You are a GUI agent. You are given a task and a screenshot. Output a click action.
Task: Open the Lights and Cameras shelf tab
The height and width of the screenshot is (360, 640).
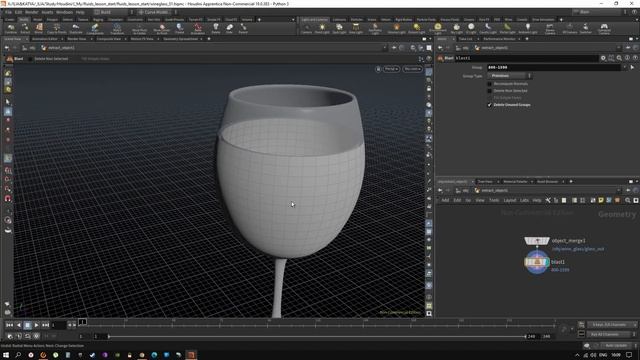(x=314, y=19)
